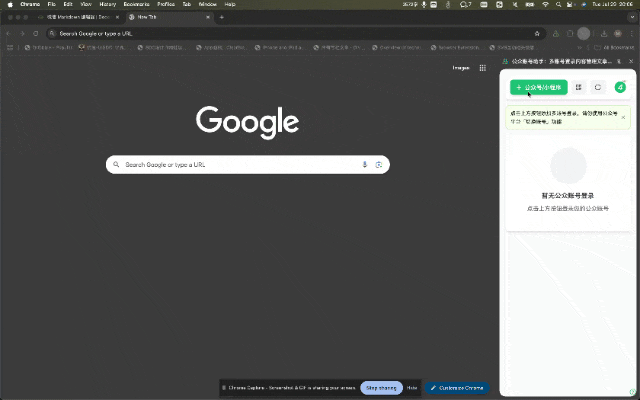Open the File menu
Image resolution: width=640 pixels, height=400 pixels.
click(51, 4)
